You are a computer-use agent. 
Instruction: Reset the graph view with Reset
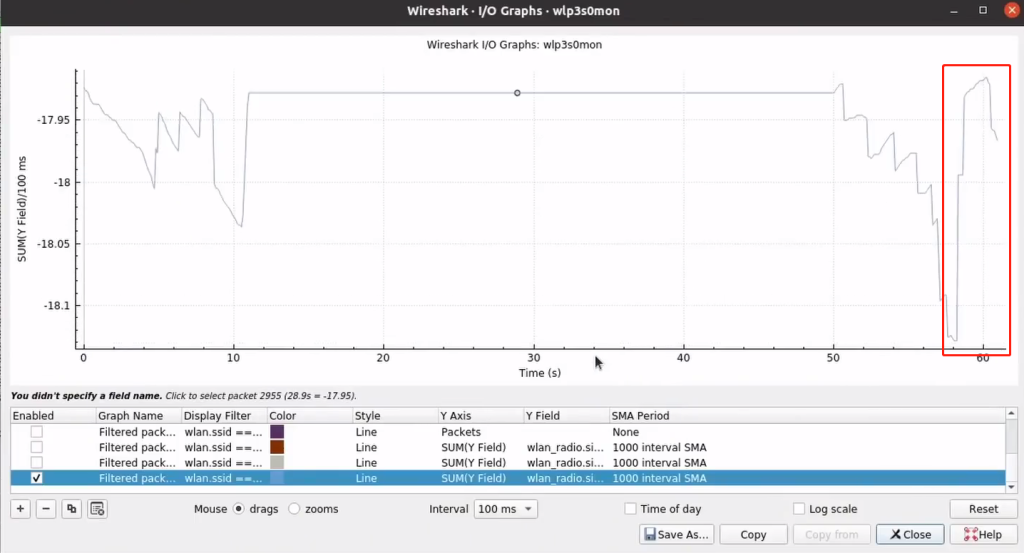(x=983, y=509)
